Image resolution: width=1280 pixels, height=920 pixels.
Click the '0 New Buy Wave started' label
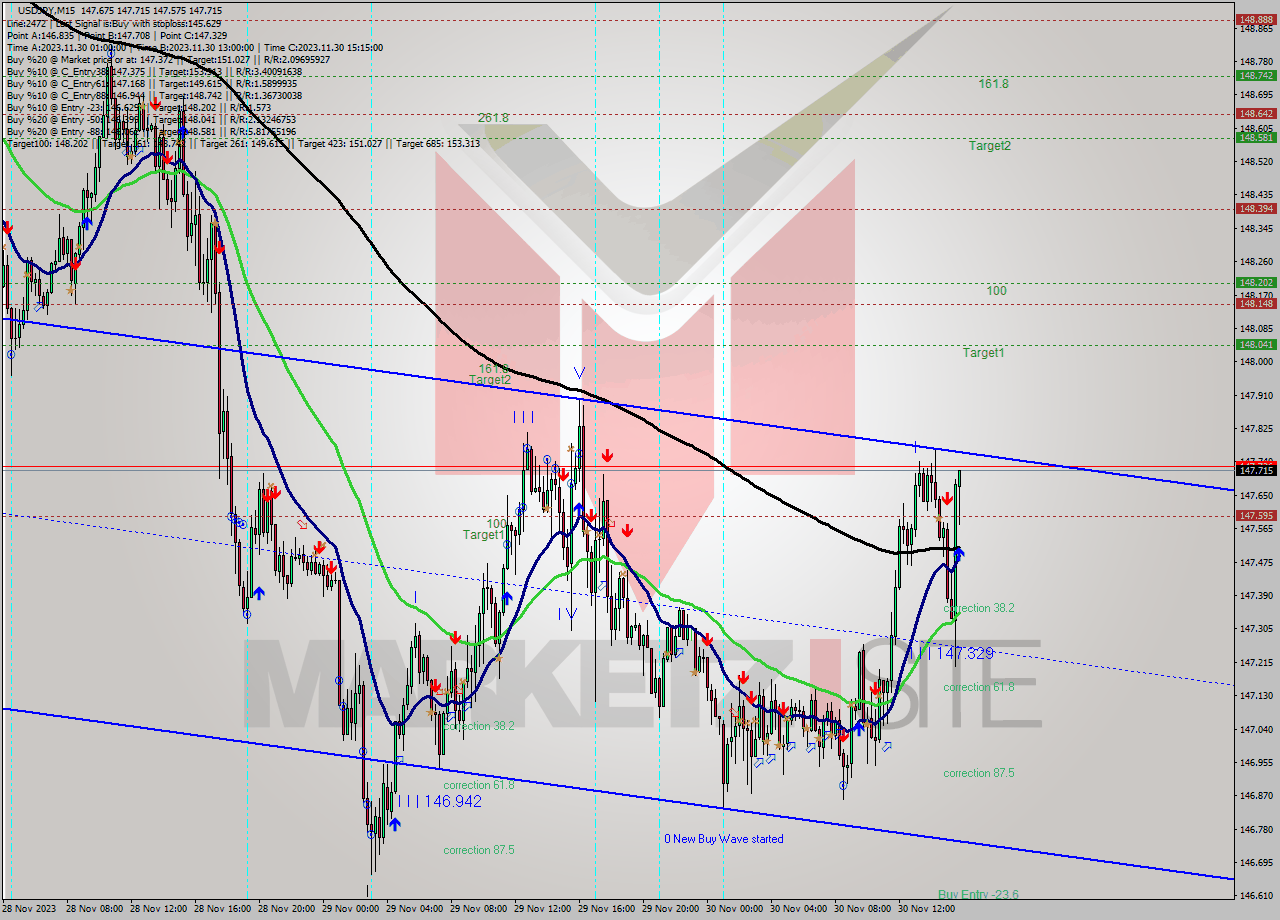click(724, 839)
